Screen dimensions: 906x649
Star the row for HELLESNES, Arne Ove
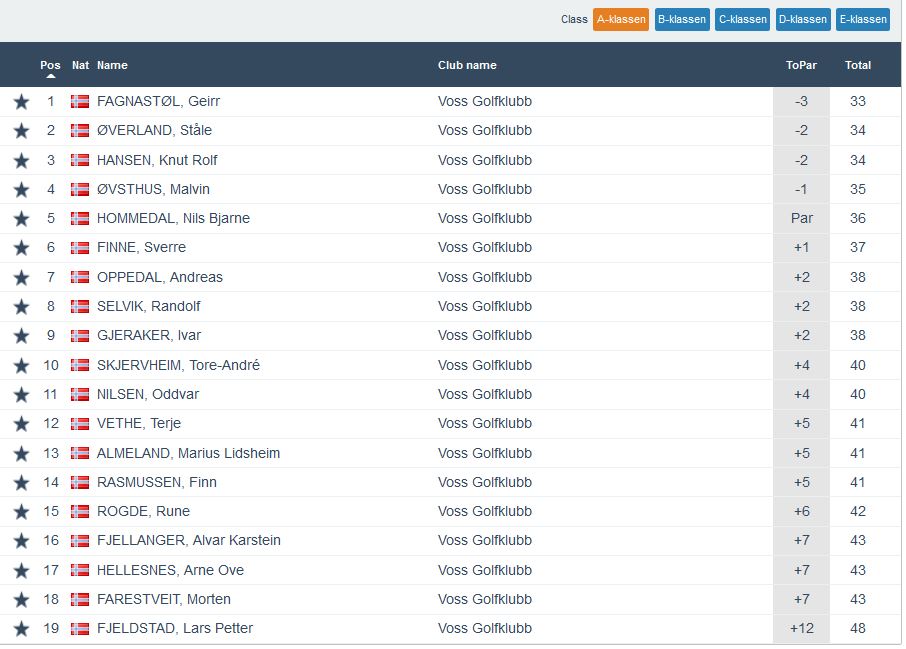[21, 571]
